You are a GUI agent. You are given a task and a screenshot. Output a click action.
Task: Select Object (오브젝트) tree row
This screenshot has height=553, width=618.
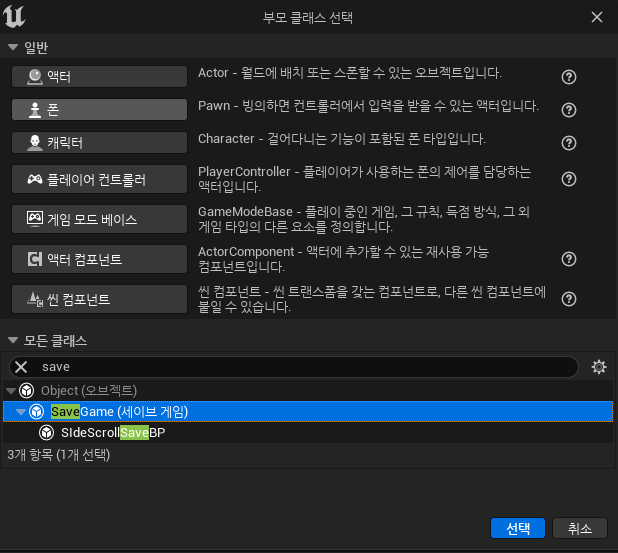[307, 391]
